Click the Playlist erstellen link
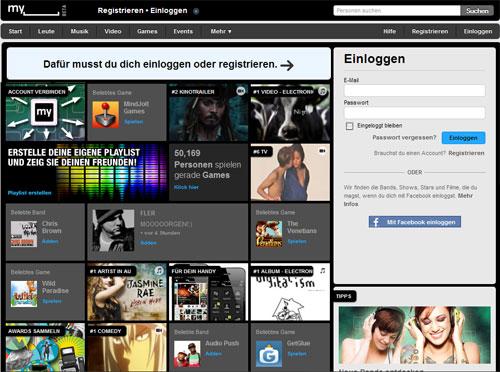The height and width of the screenshot is (372, 500). (x=30, y=193)
